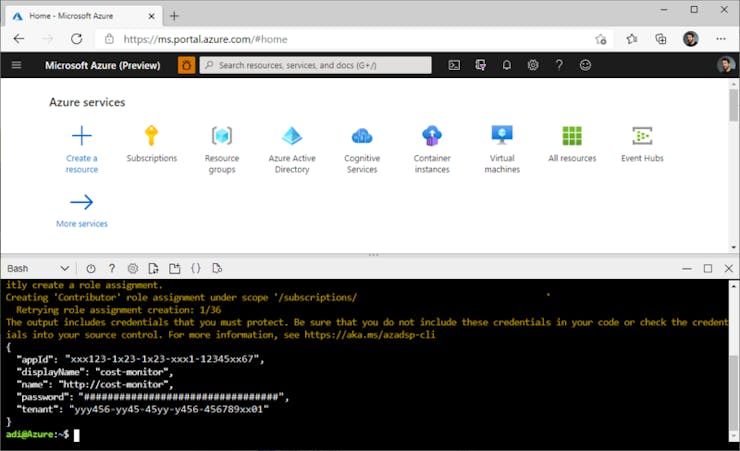Image resolution: width=740 pixels, height=451 pixels.
Task: Click the Azure services heading
Action: tap(87, 102)
